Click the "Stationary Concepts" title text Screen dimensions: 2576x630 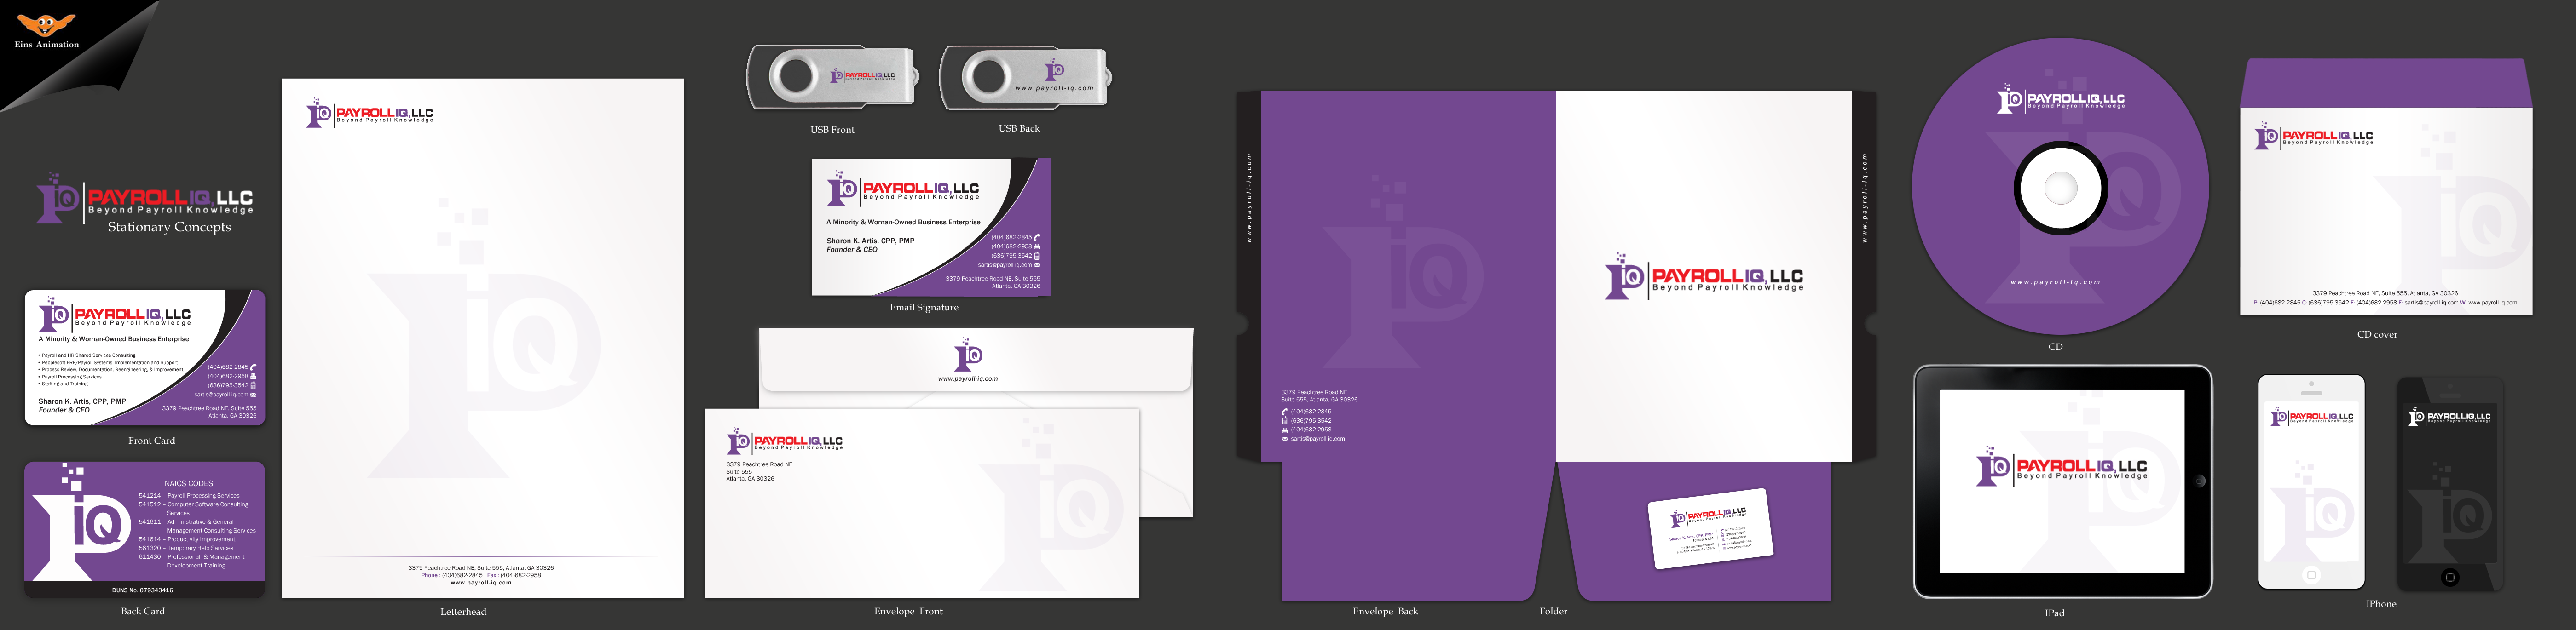(x=169, y=227)
